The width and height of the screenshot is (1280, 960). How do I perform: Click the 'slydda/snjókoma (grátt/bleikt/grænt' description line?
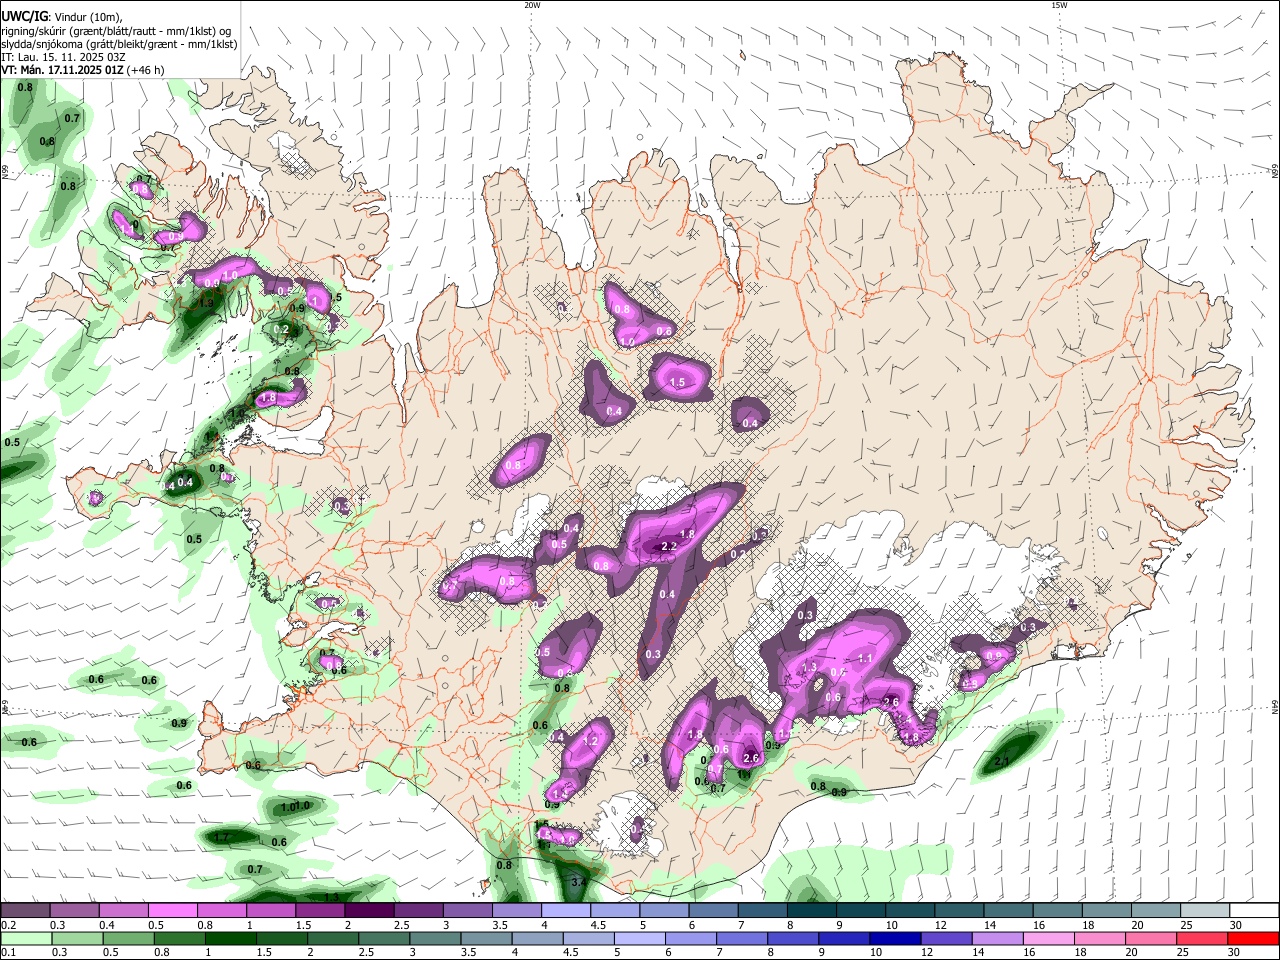[x=119, y=44]
